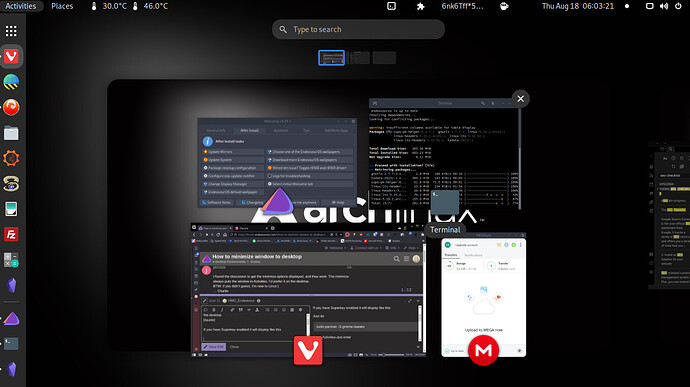The image size is (690, 387).
Task: Switch to the second workspace thumbnail
Action: point(358,58)
